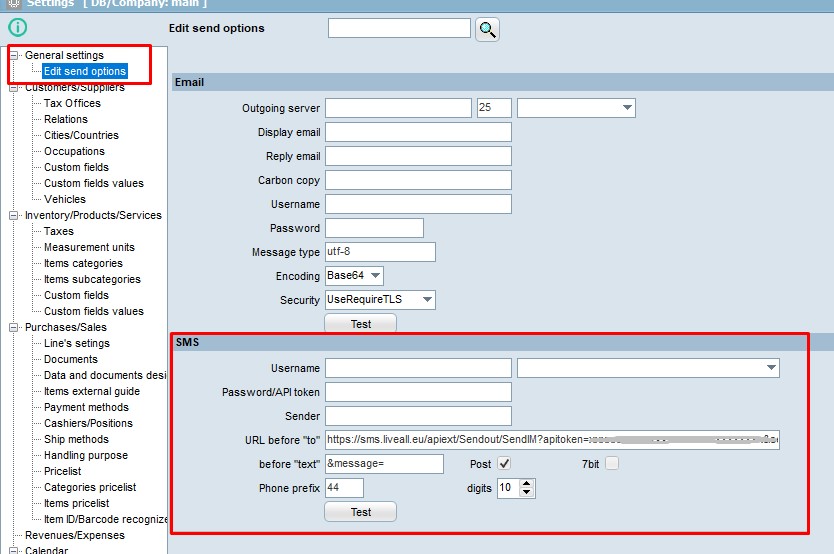Screen dimensions: 834x554
Task: Open Payment methods settings
Action: [x=86, y=407]
